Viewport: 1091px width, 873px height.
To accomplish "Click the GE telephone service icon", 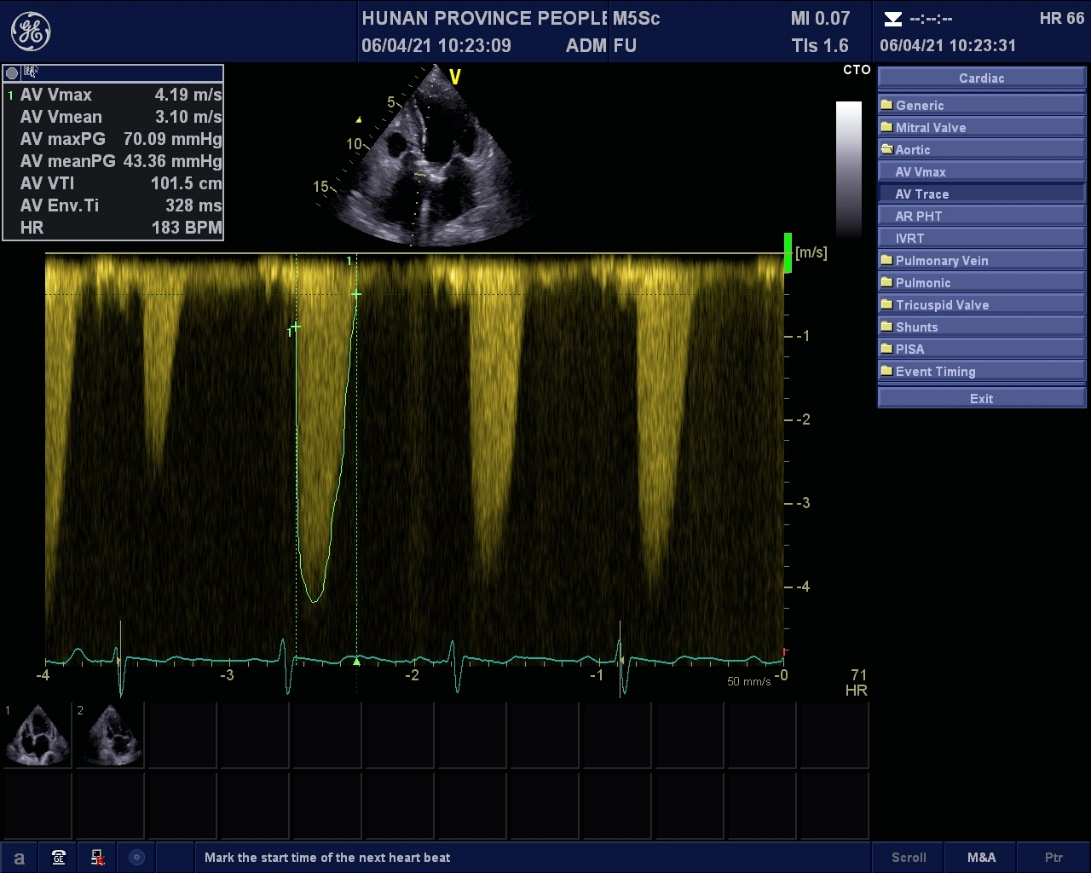I will (x=59, y=857).
